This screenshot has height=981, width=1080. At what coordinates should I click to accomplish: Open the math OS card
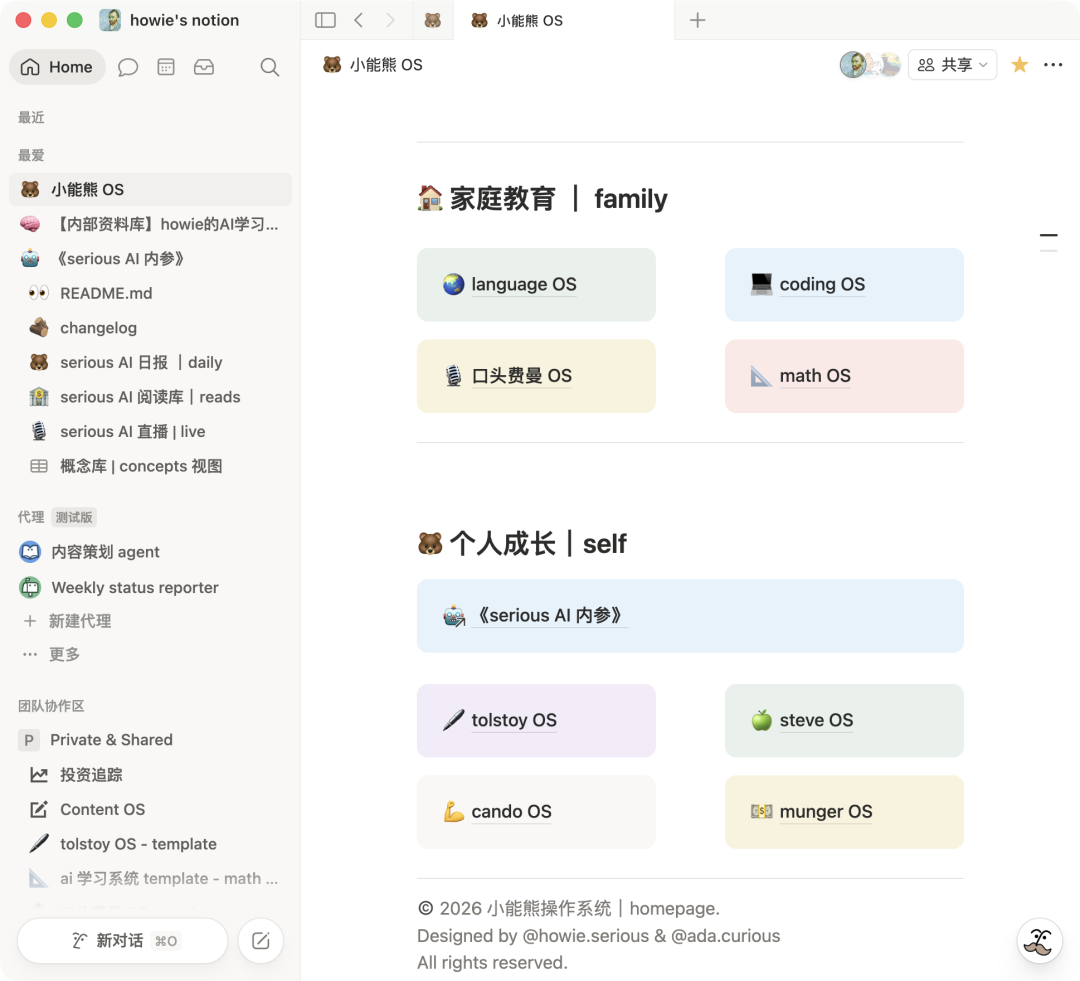pos(844,376)
